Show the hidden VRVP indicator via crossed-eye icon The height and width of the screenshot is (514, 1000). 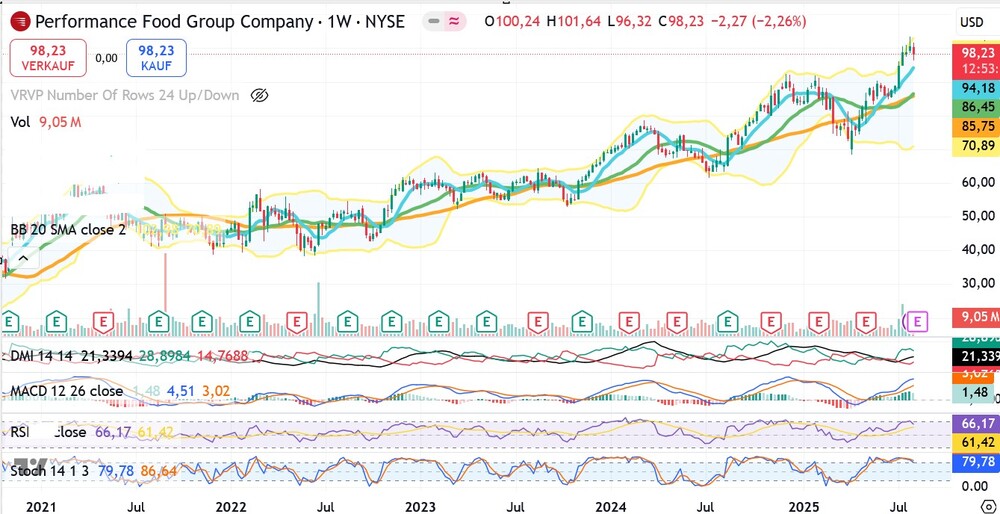pos(259,96)
